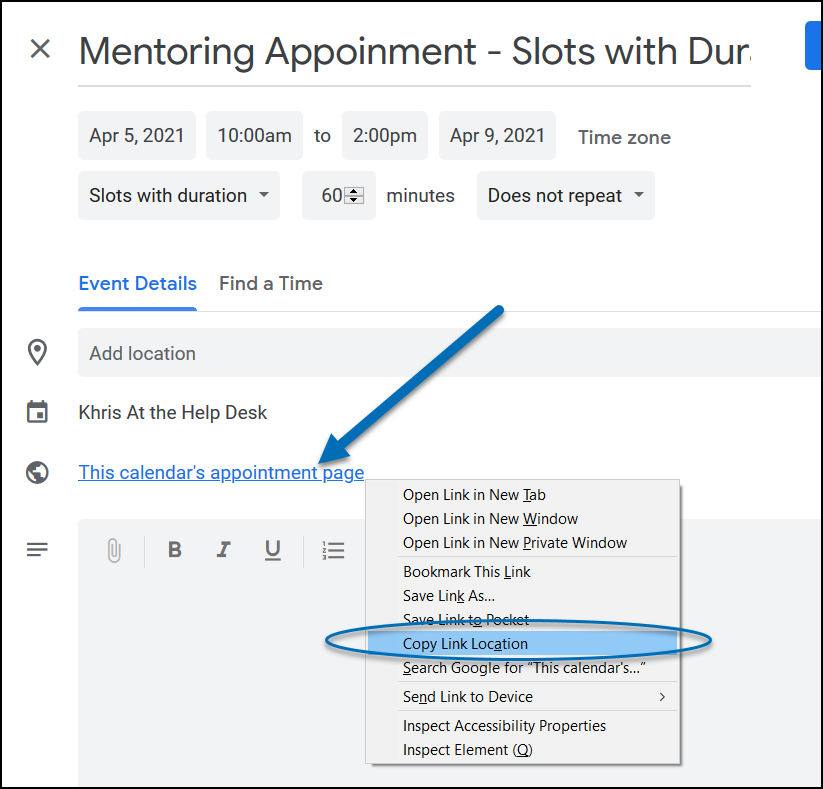Click the calendar icon beside Khris

tap(38, 412)
